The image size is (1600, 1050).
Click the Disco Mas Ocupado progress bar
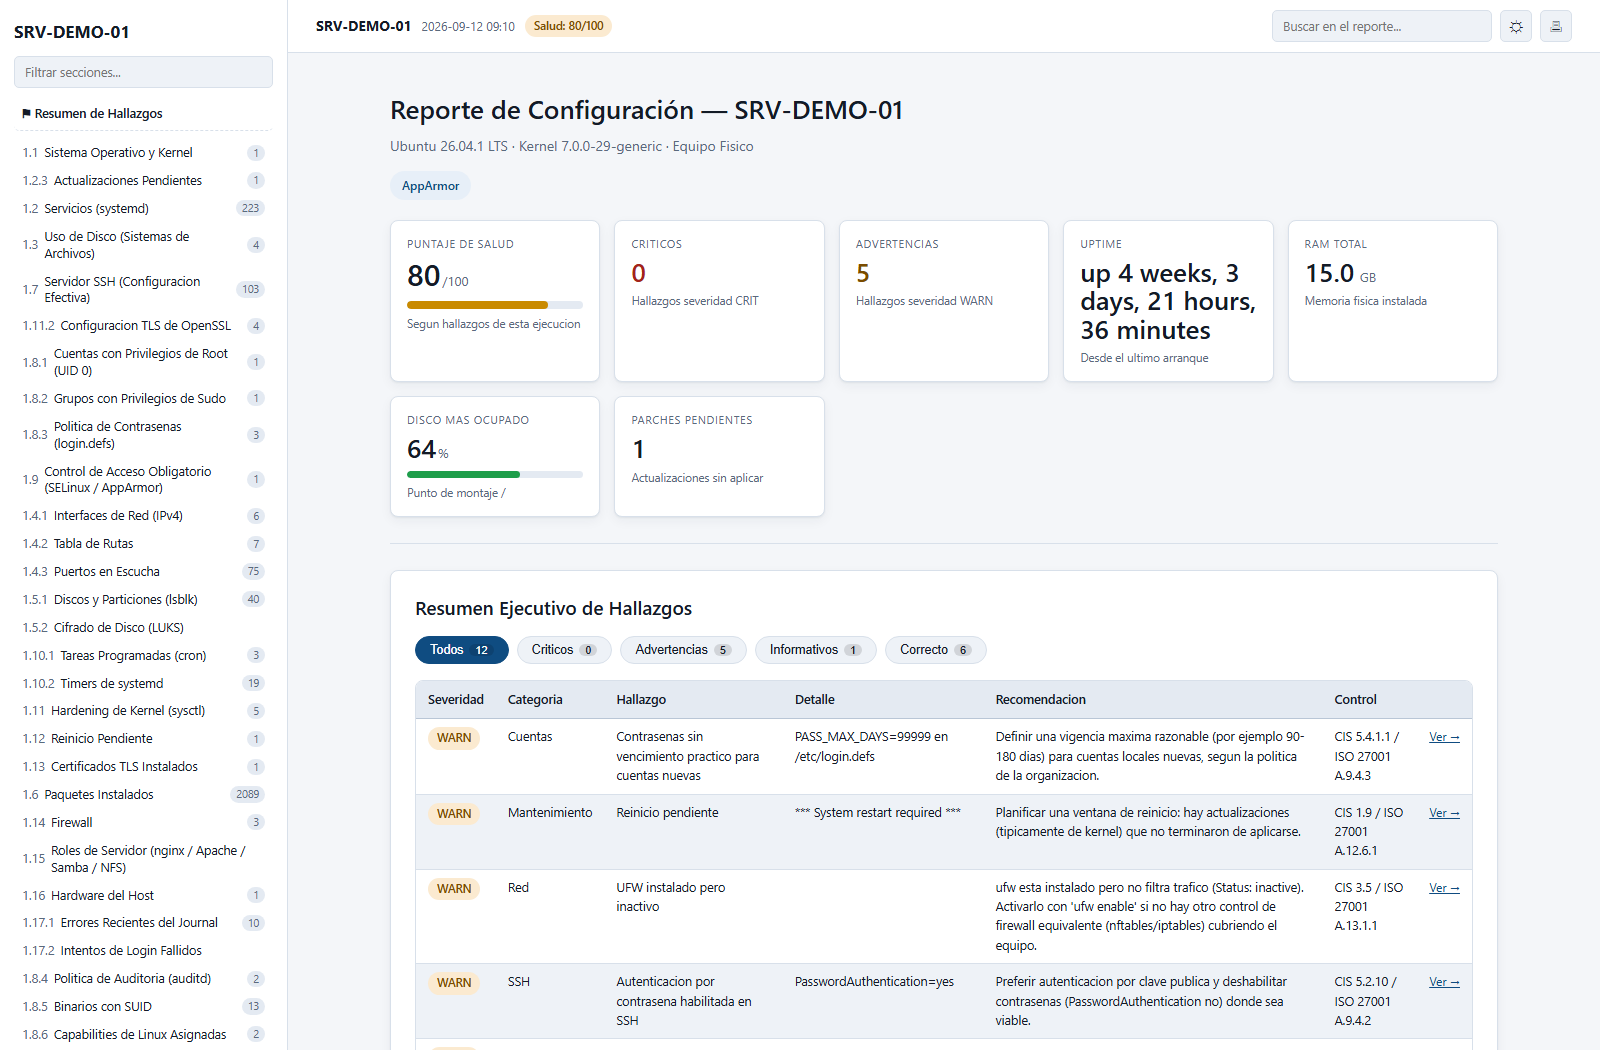pos(494,474)
